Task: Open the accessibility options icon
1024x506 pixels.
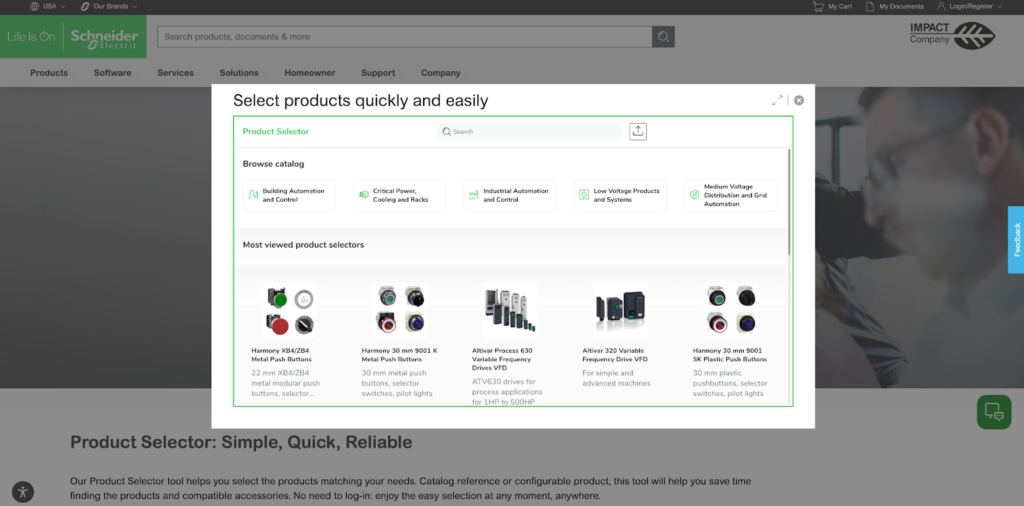Action: [23, 492]
